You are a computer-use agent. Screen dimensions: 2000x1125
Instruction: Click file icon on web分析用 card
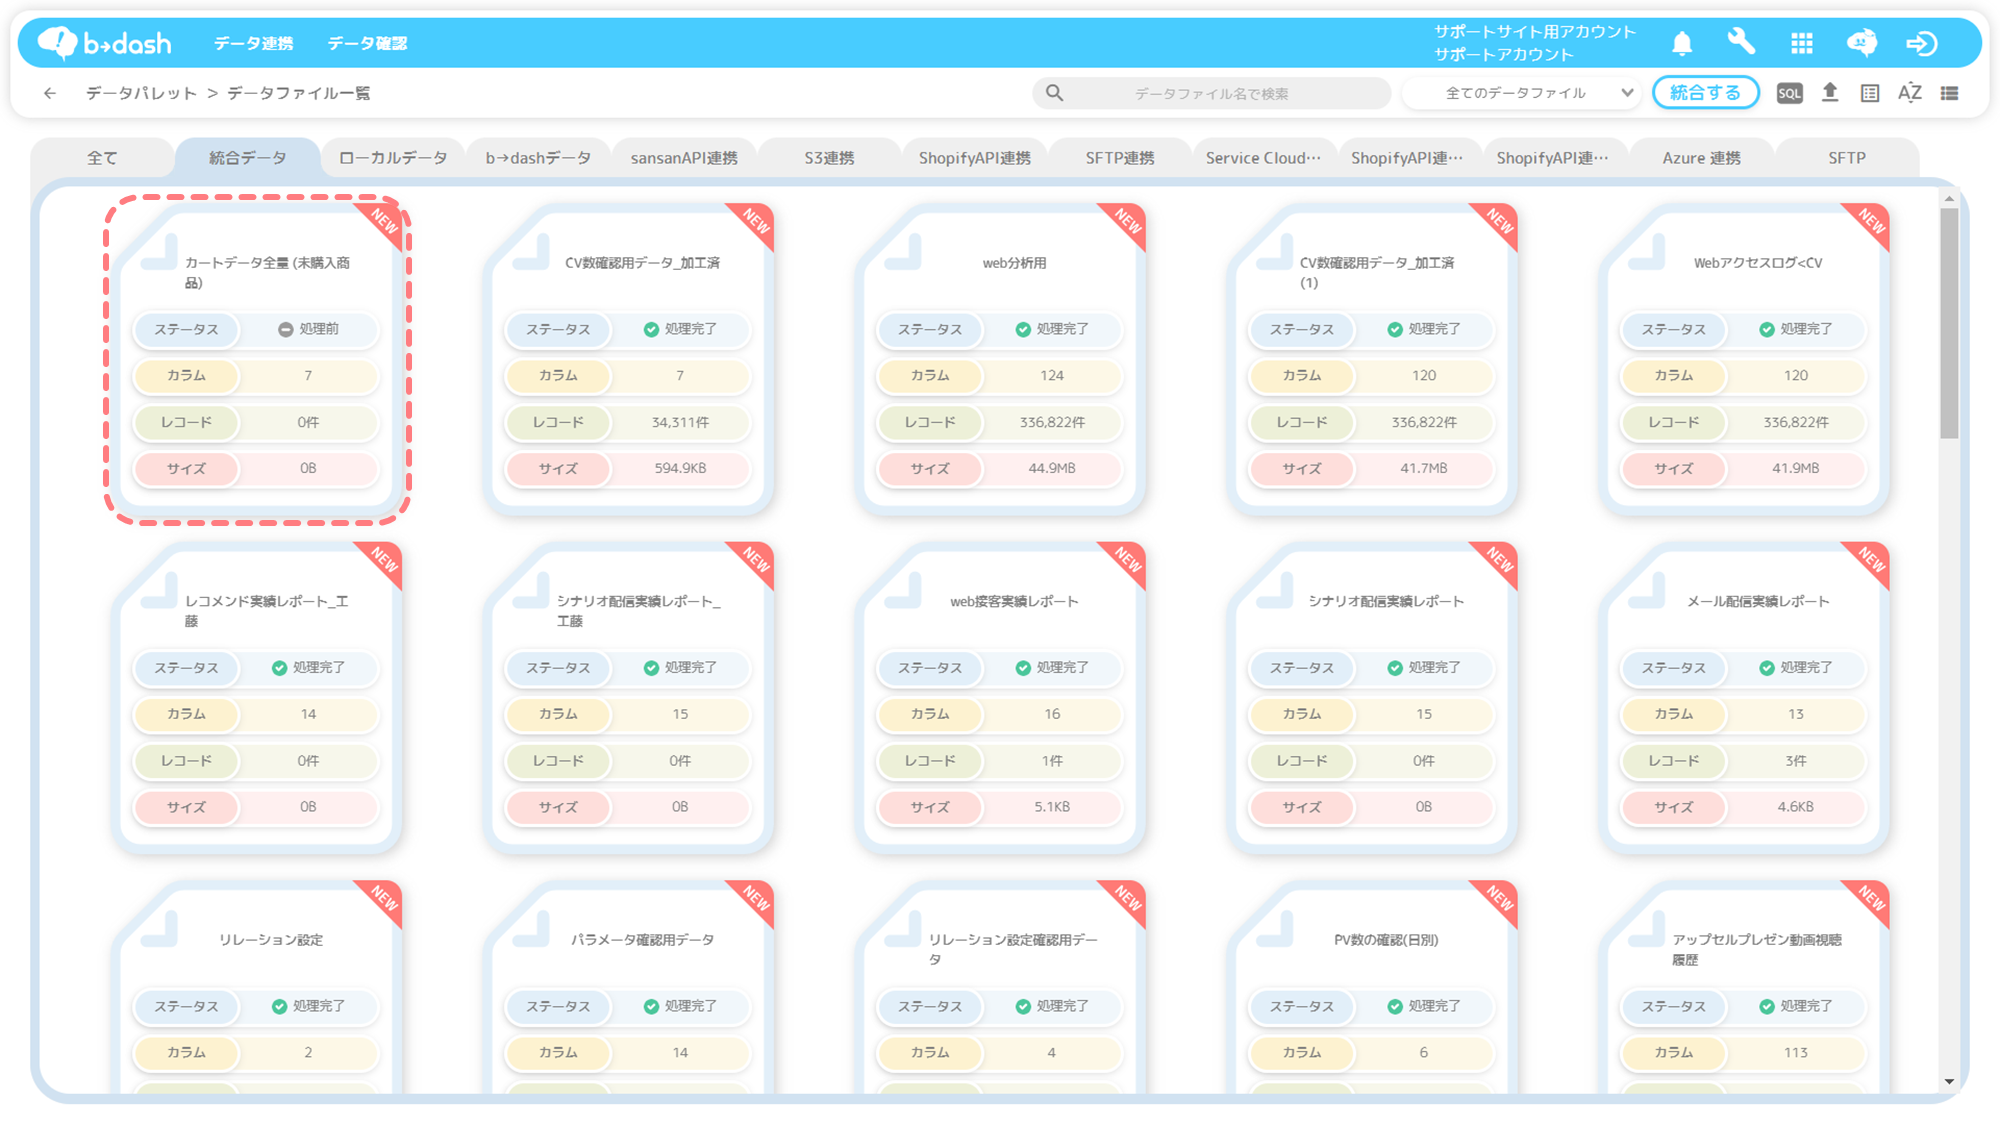[x=903, y=251]
